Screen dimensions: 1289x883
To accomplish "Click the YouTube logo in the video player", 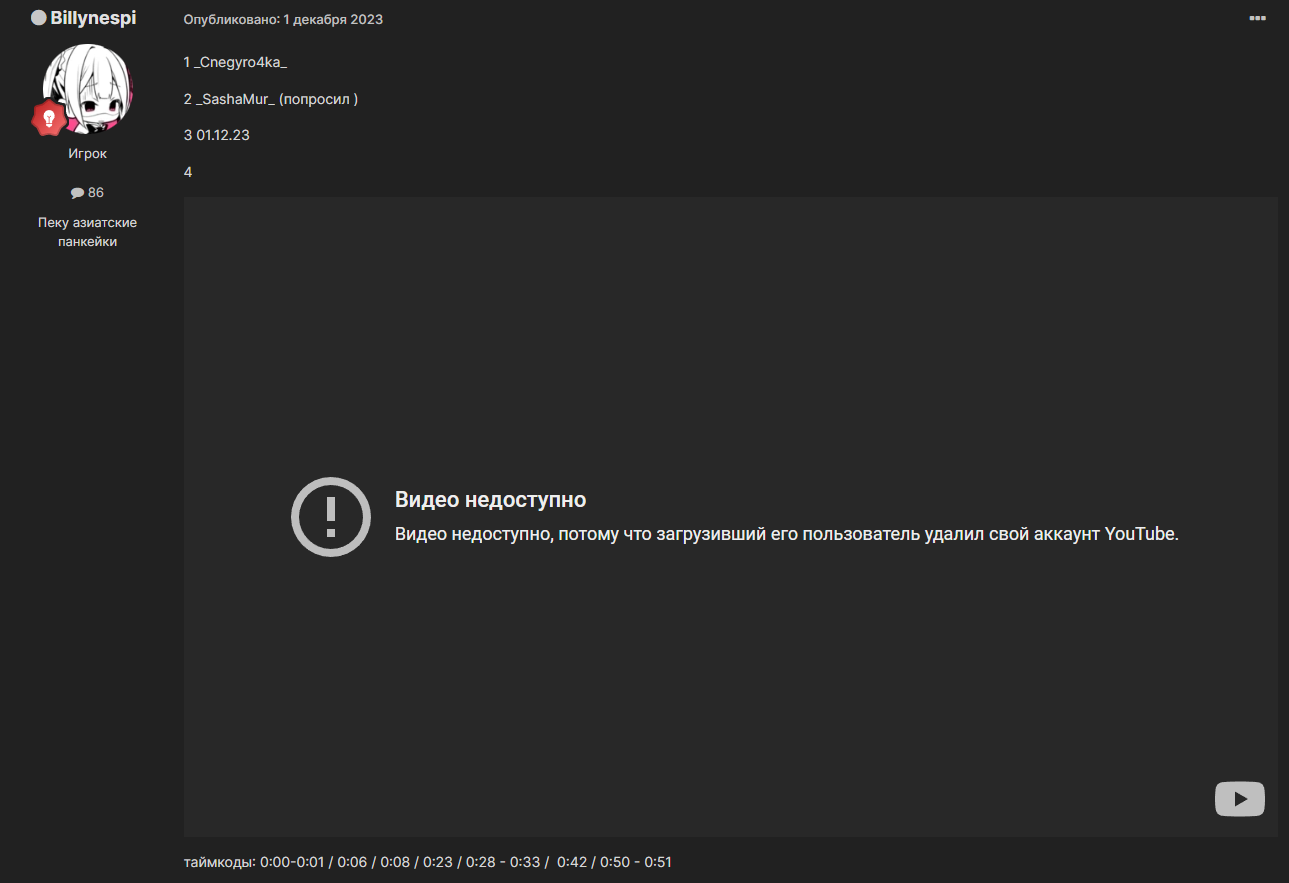I will click(x=1239, y=799).
